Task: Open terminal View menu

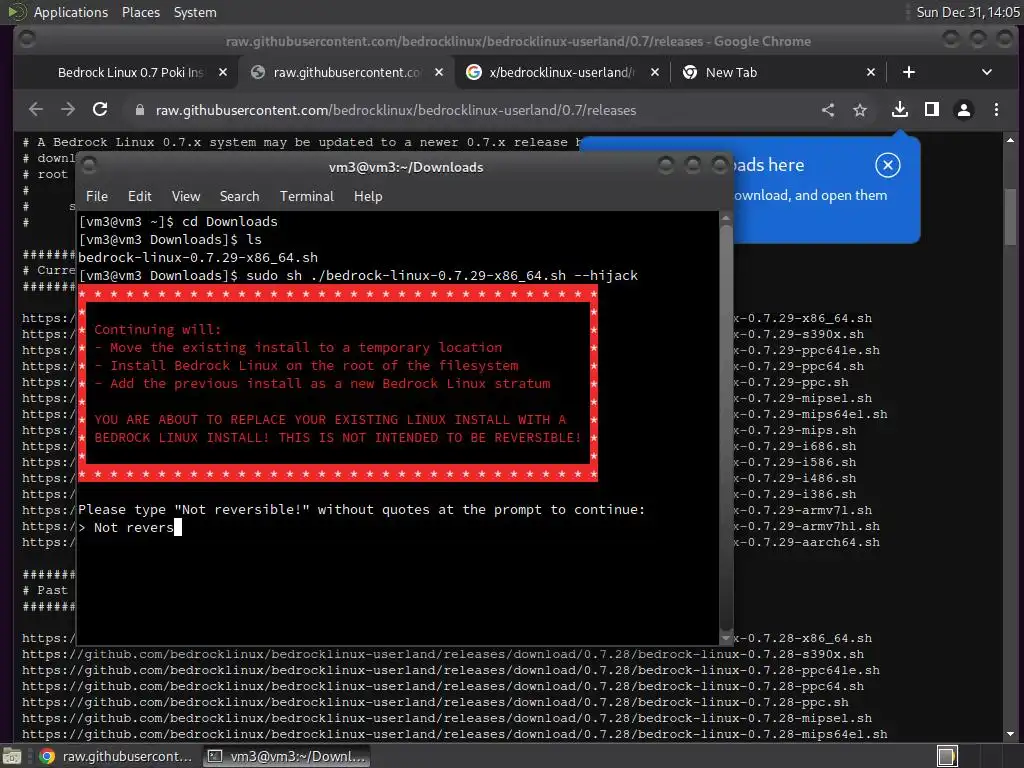Action: click(x=185, y=197)
